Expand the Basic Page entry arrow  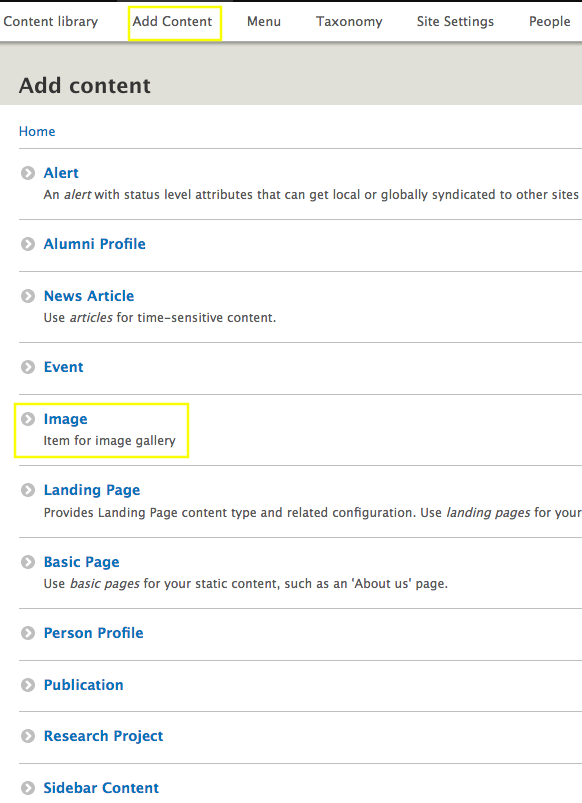[29, 562]
